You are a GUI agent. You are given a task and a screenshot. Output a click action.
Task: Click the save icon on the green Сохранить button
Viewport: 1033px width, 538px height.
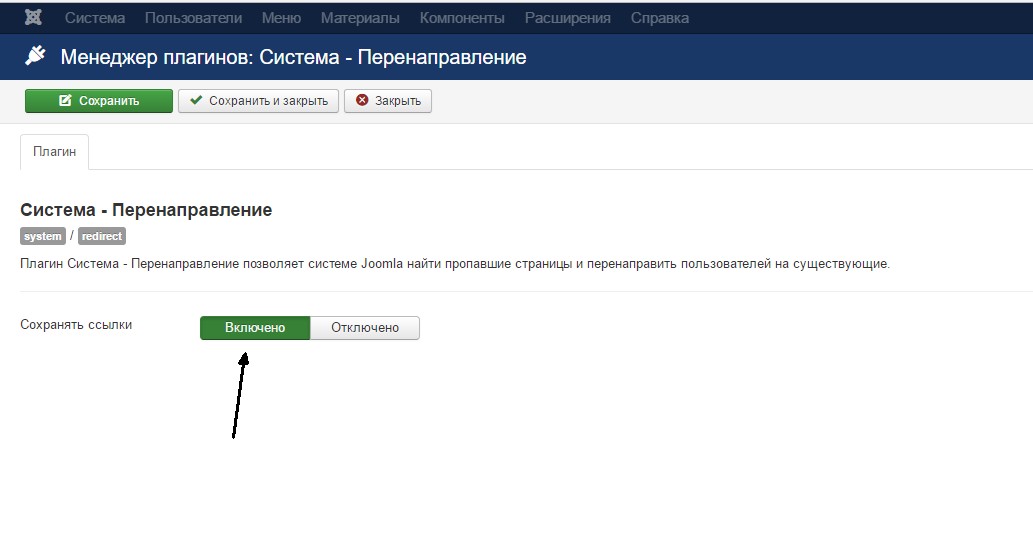pos(65,101)
